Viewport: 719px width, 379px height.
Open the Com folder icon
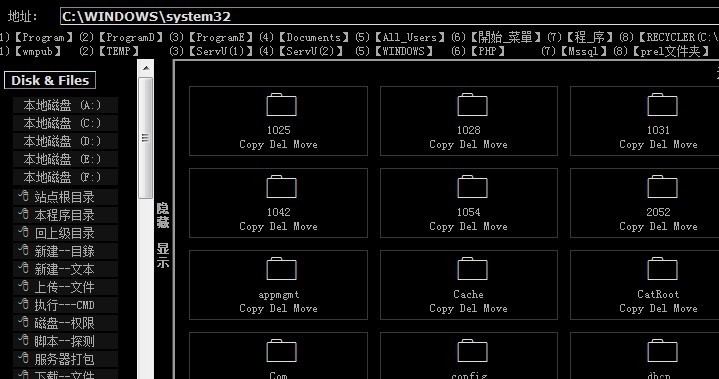click(x=281, y=351)
